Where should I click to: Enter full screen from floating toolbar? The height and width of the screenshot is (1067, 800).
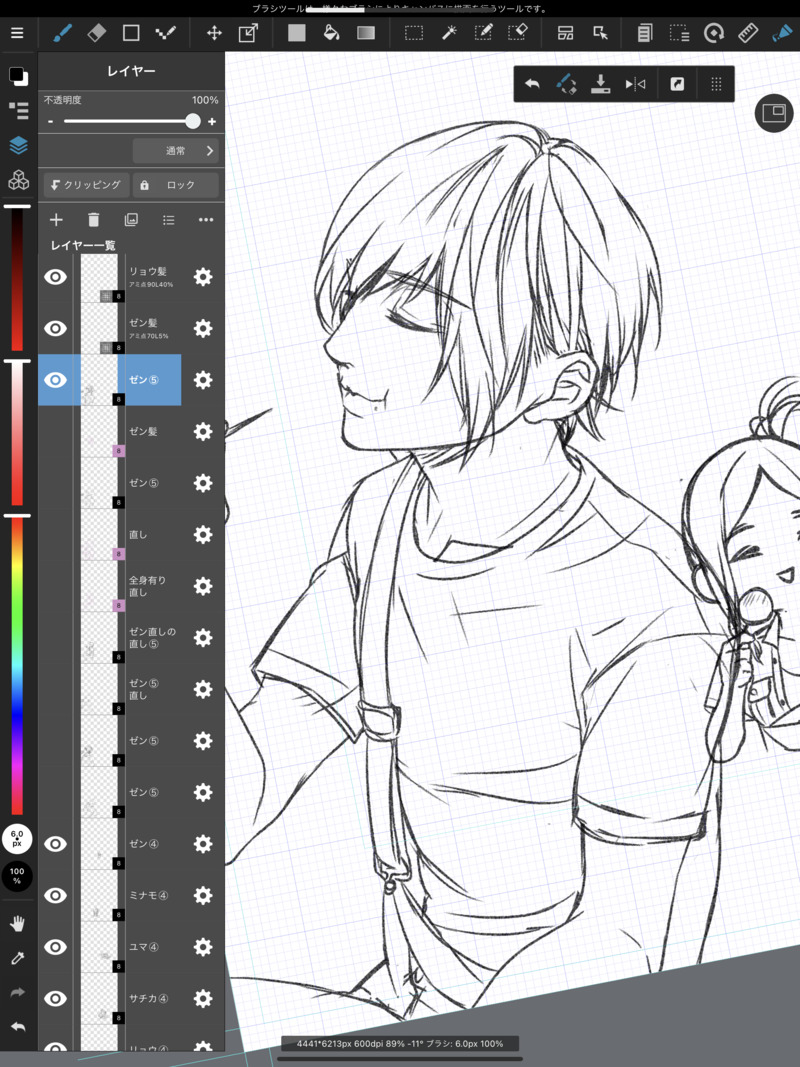pos(677,84)
